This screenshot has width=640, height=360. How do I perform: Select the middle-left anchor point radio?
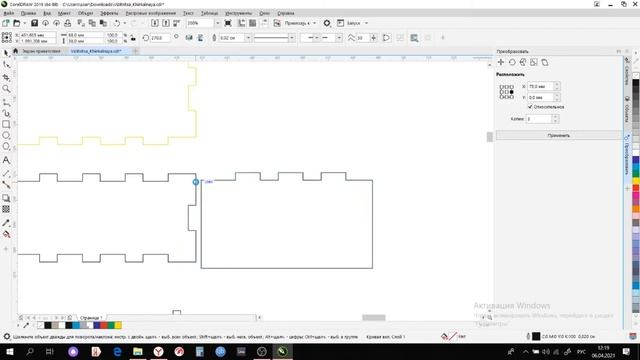click(502, 92)
